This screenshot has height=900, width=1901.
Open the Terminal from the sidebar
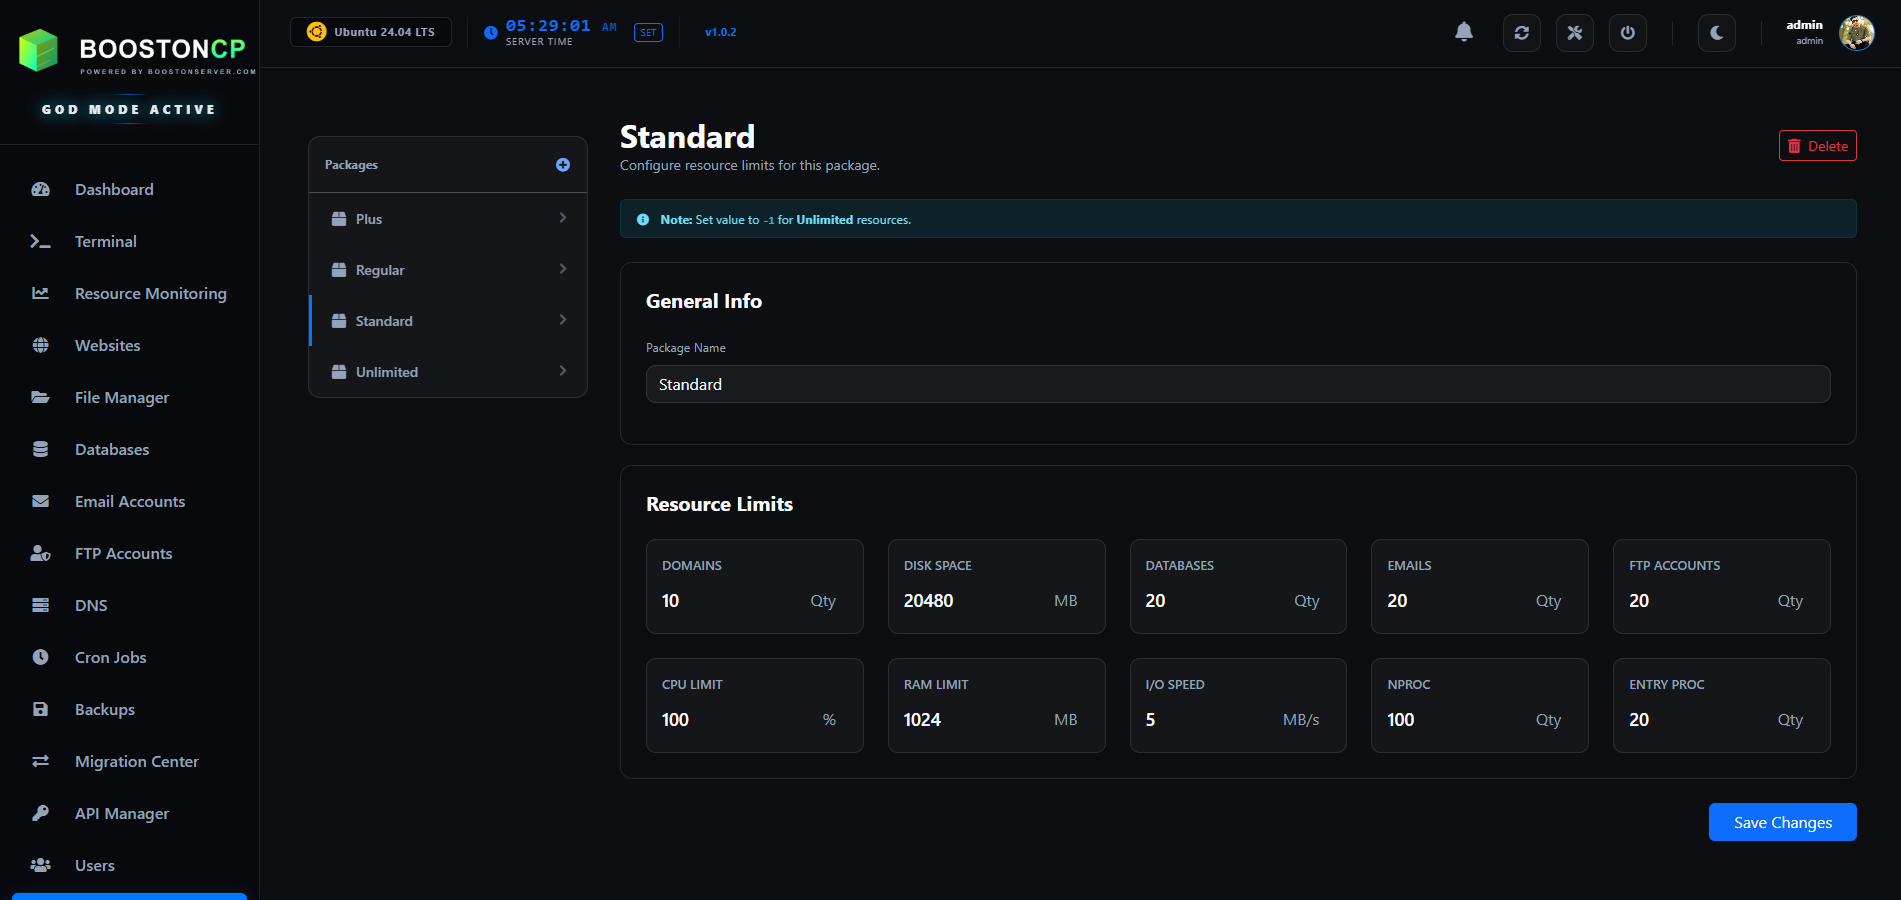coord(105,241)
